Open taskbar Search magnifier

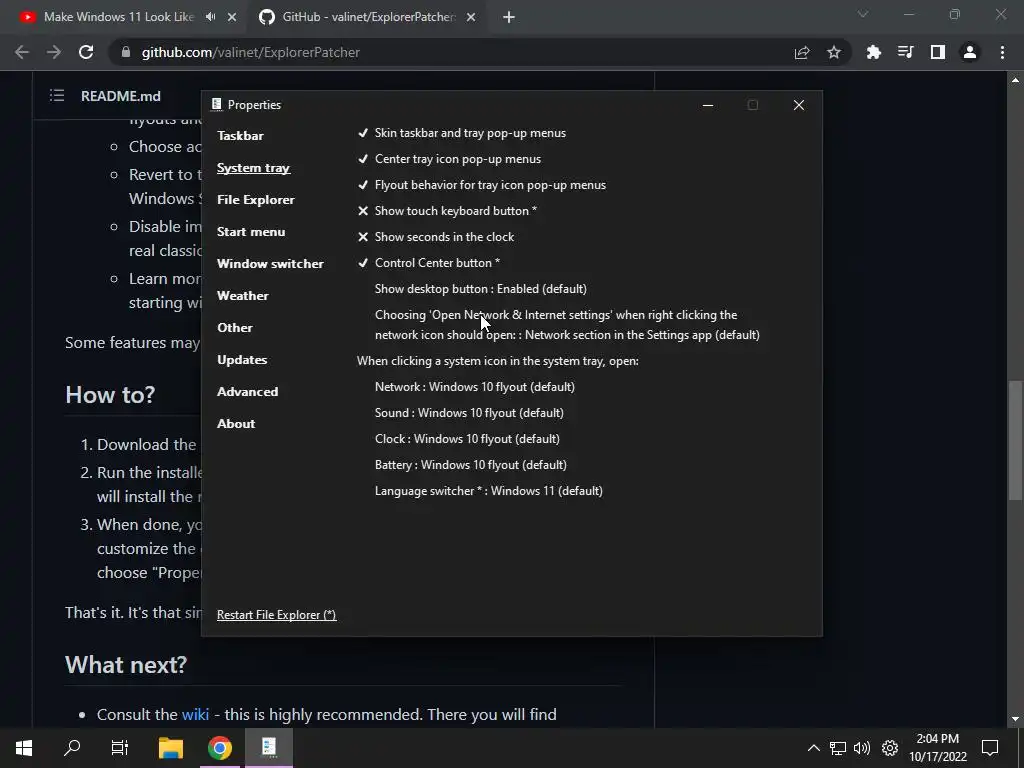pos(72,748)
